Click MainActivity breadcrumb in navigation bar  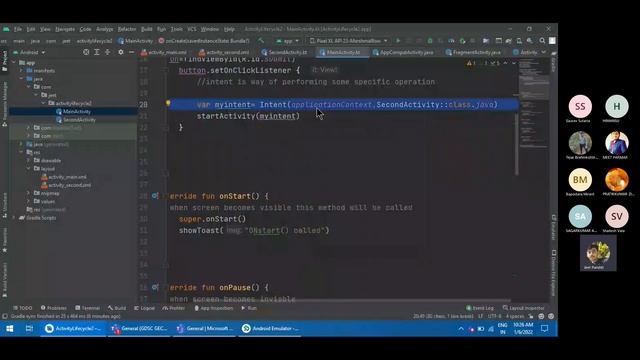tap(135, 41)
